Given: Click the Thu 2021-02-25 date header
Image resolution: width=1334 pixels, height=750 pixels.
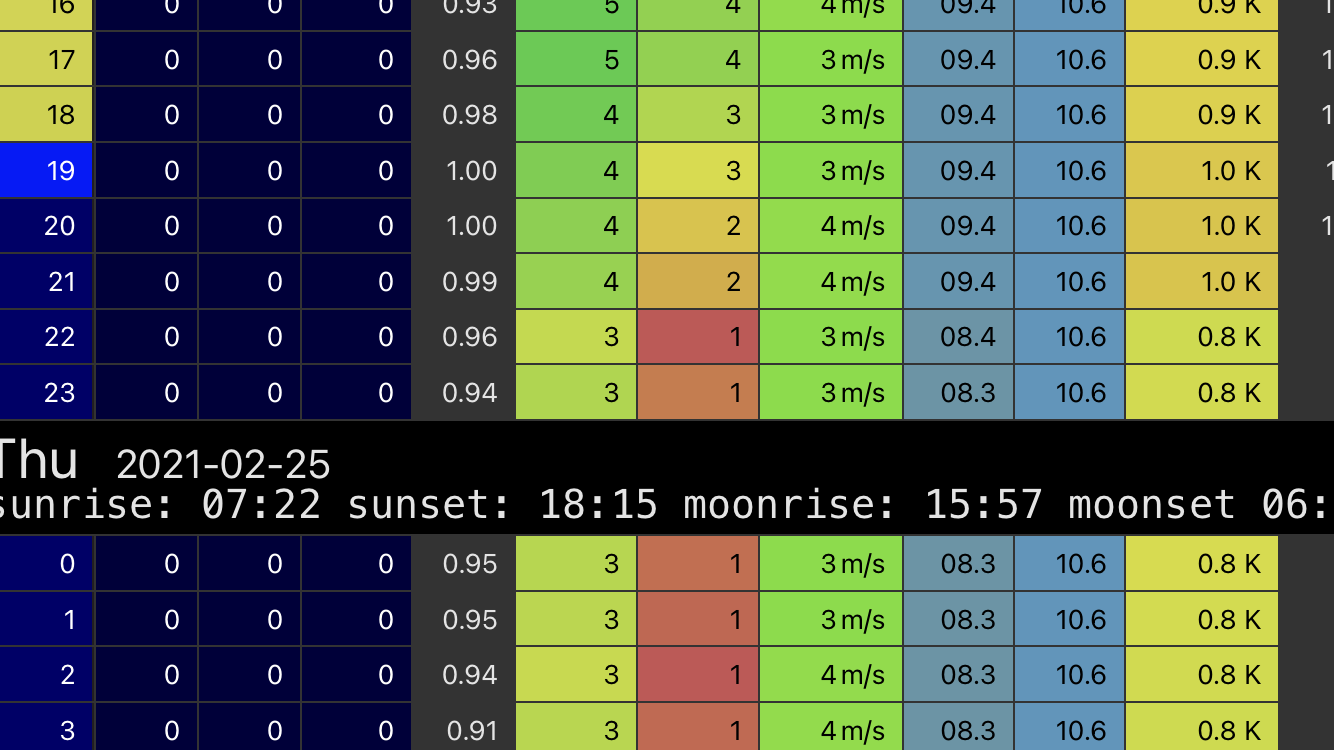Looking at the screenshot, I should [165, 463].
